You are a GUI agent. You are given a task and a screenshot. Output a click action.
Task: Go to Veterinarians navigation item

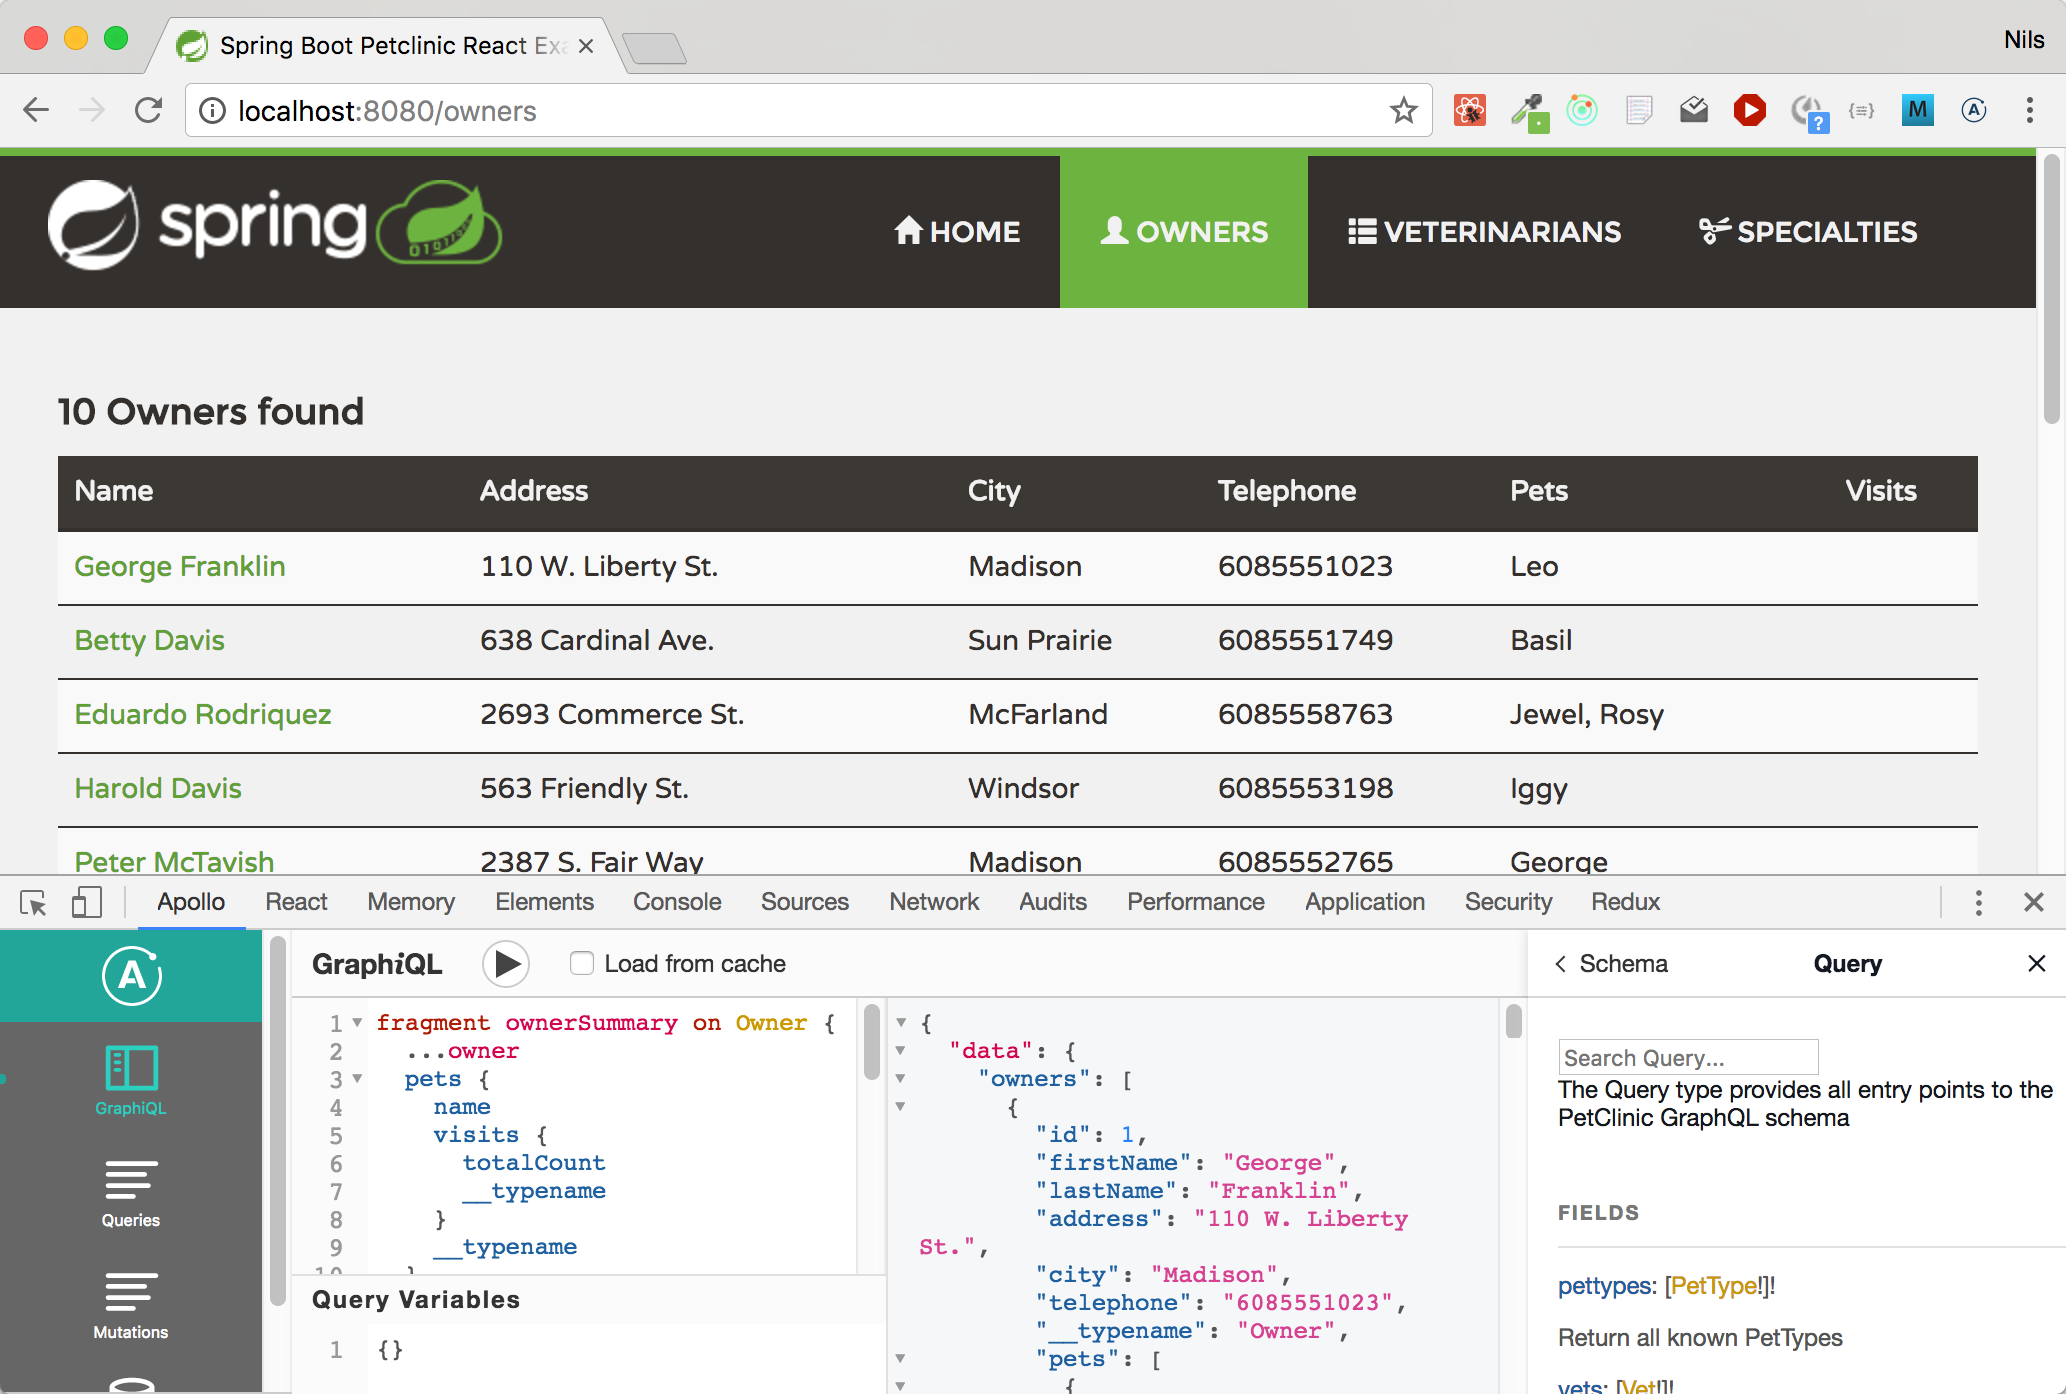coord(1484,232)
